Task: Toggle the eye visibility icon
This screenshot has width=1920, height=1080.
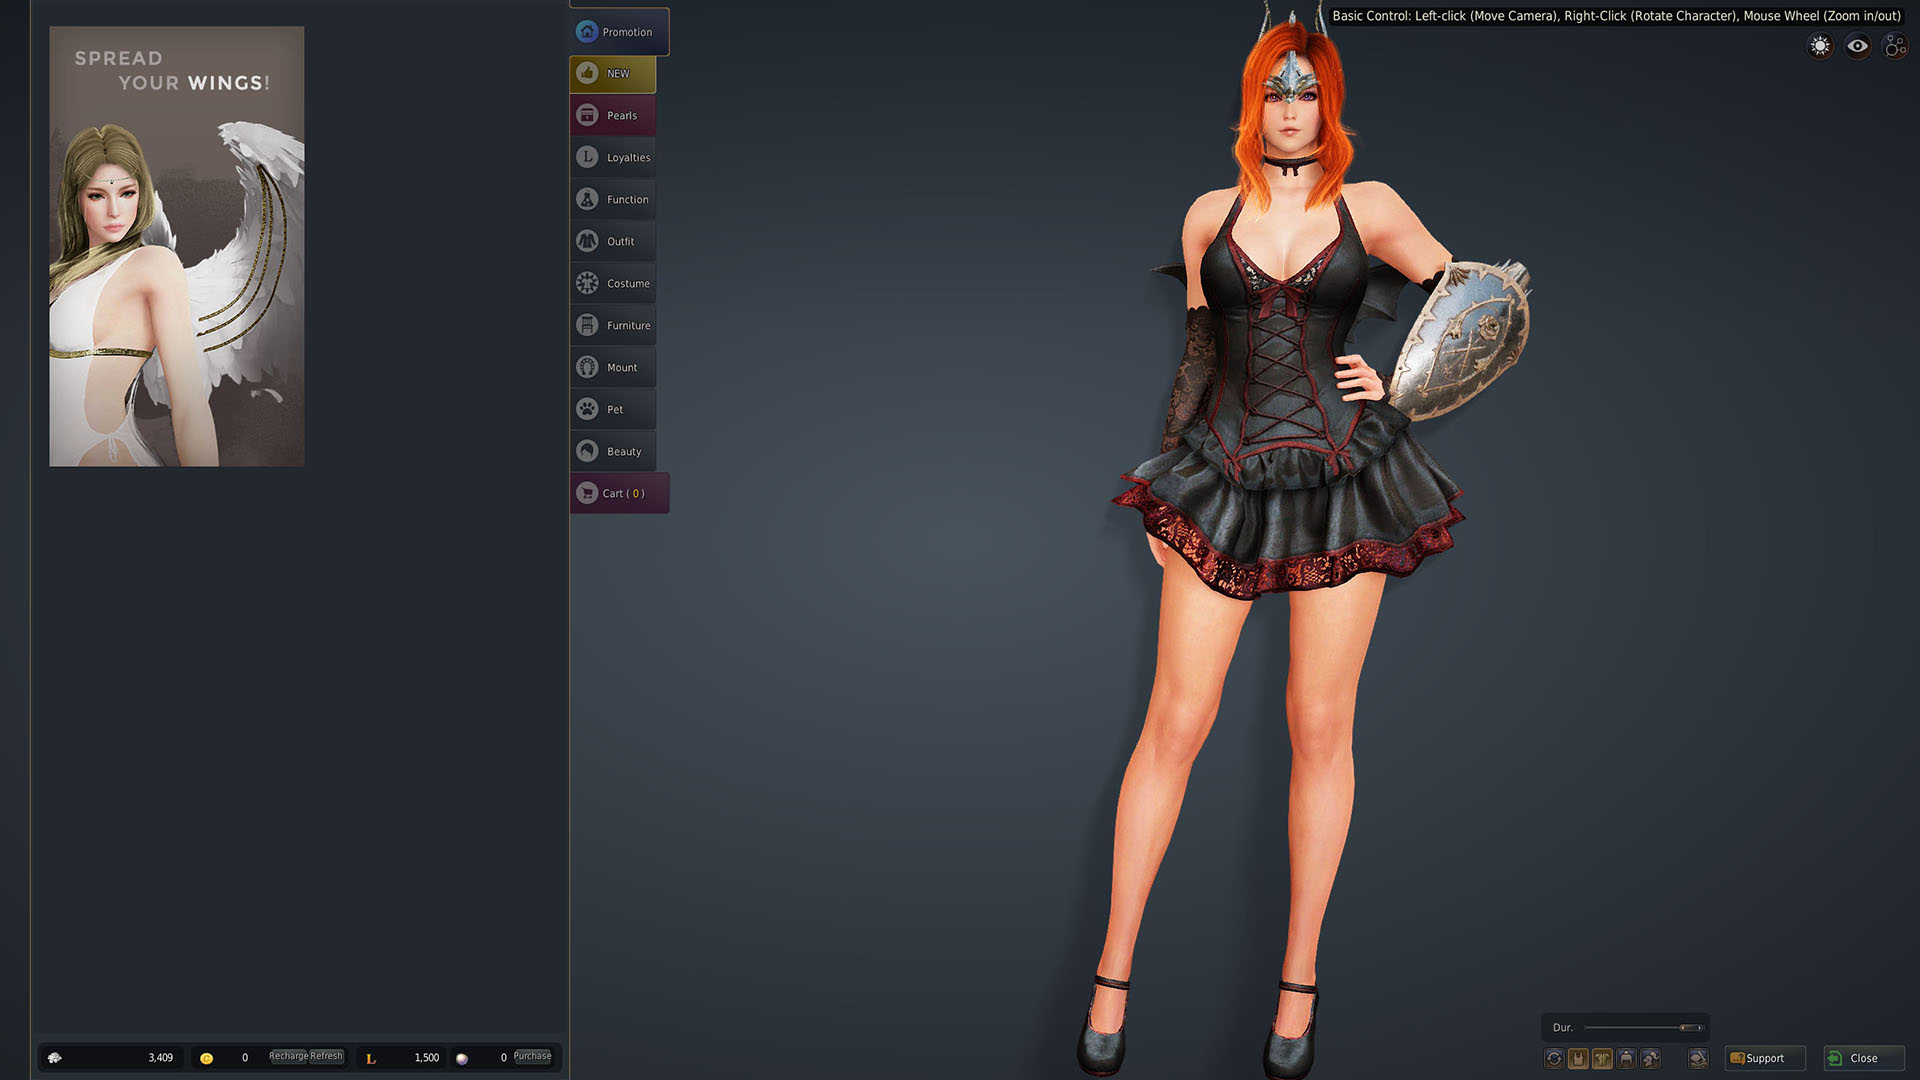Action: click(1858, 46)
